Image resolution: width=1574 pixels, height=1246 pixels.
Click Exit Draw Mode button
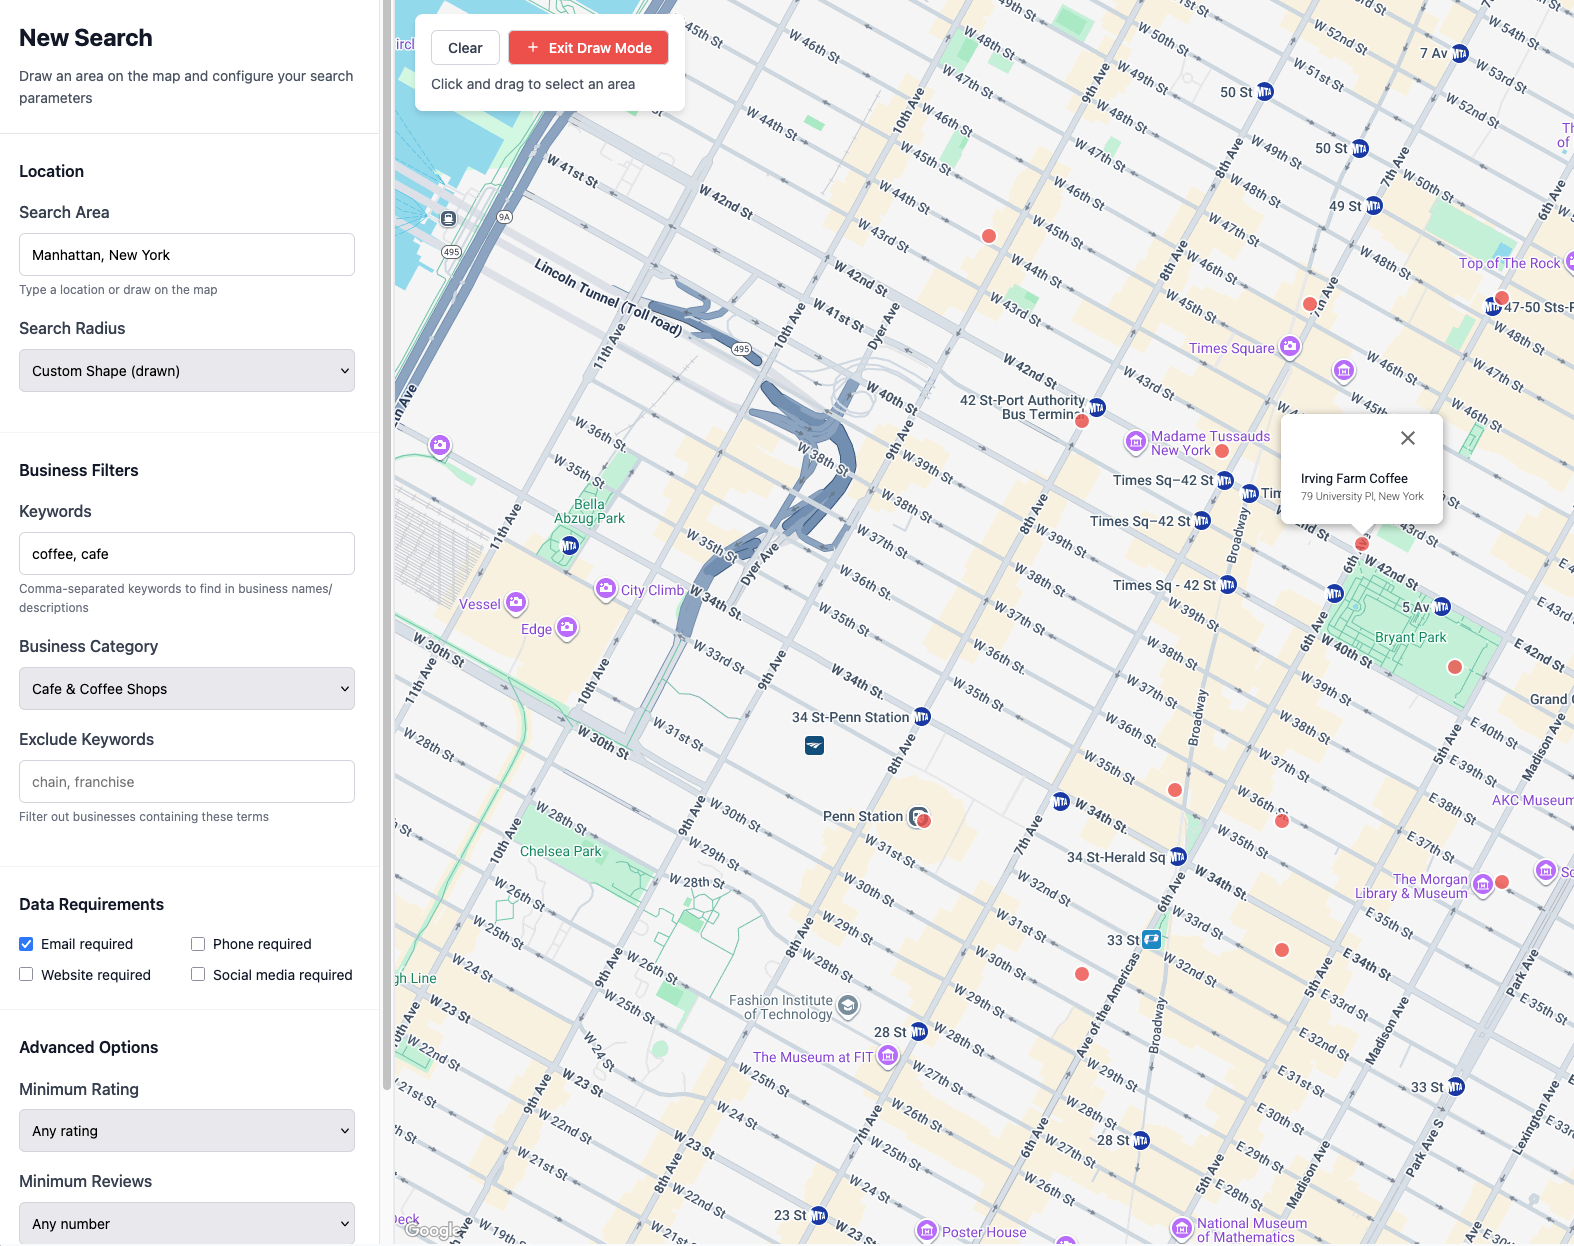pyautogui.click(x=589, y=48)
